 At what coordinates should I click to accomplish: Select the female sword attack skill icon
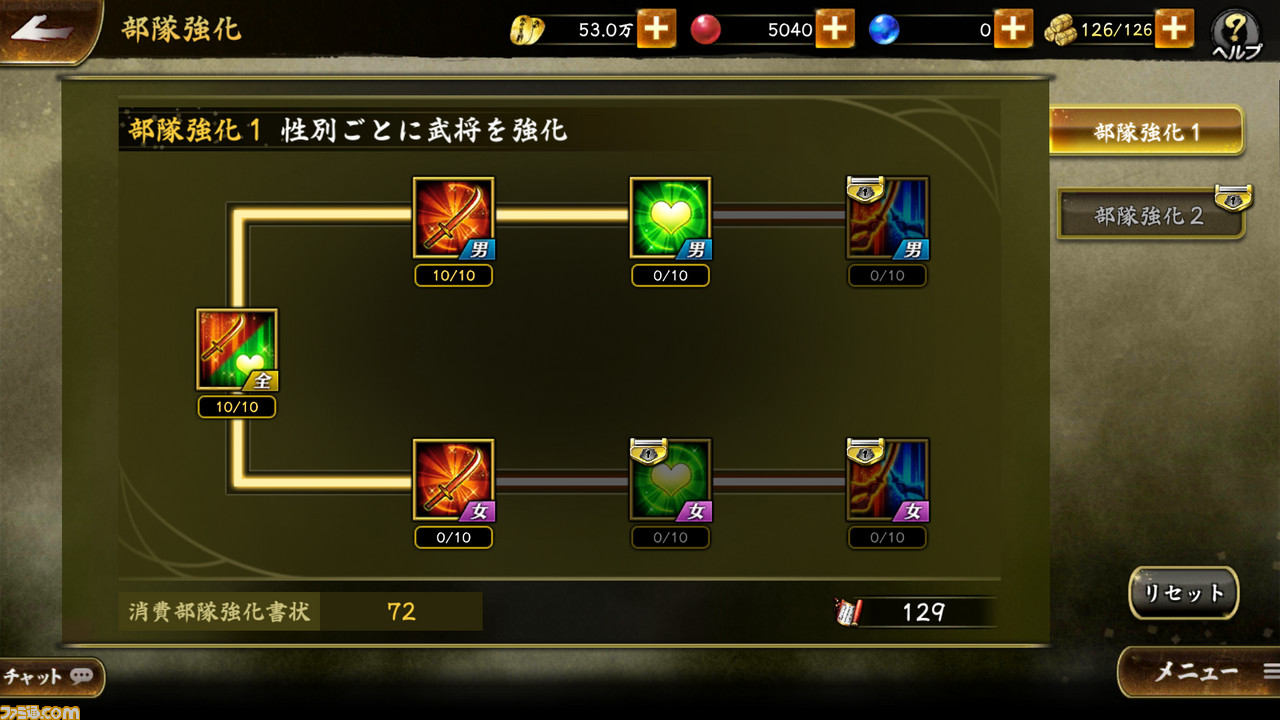454,480
